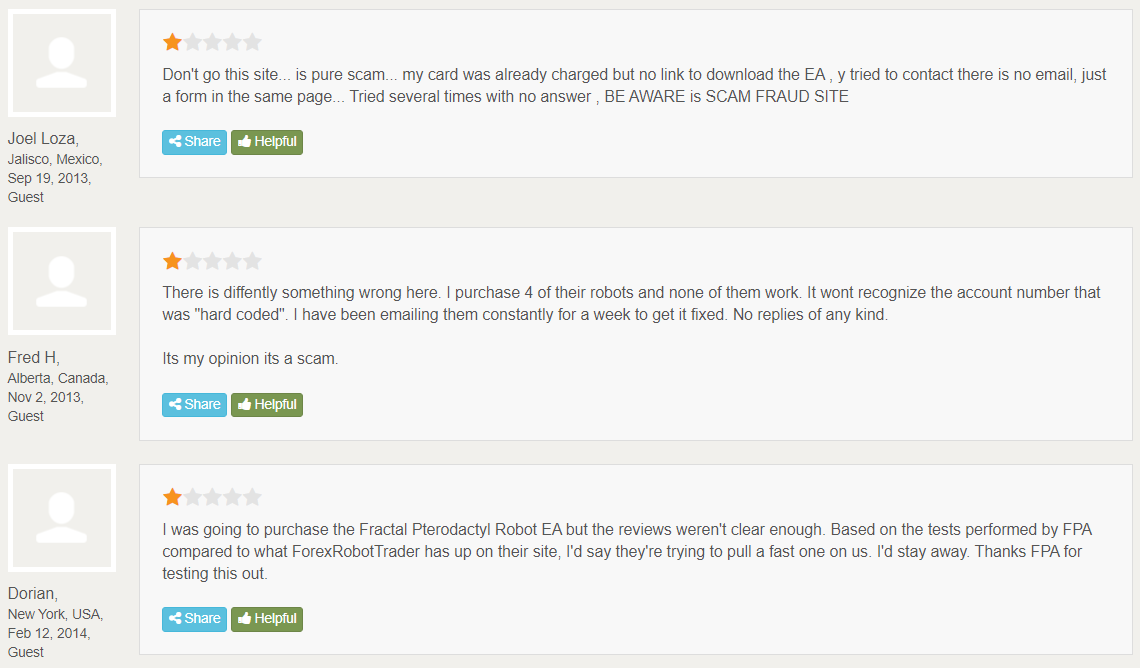Share Dorian's review
Screen dimensions: 1140x668
(x=194, y=619)
